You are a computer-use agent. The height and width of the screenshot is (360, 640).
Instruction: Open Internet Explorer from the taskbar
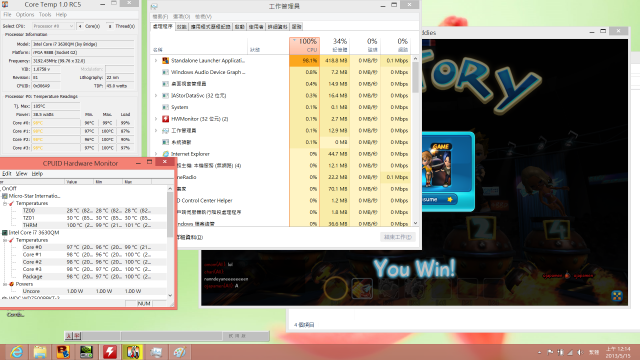coord(17,351)
